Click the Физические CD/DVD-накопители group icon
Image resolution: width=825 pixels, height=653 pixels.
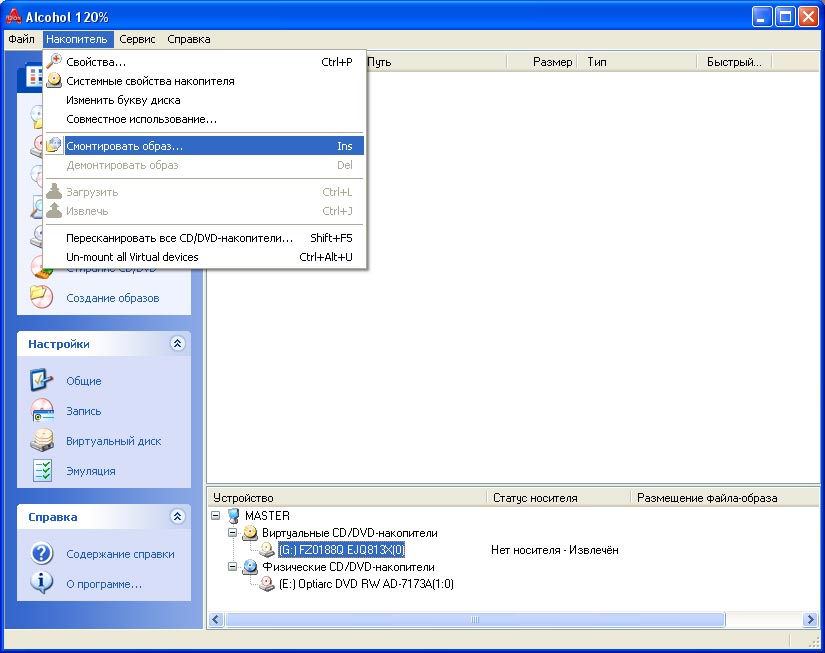coord(250,567)
